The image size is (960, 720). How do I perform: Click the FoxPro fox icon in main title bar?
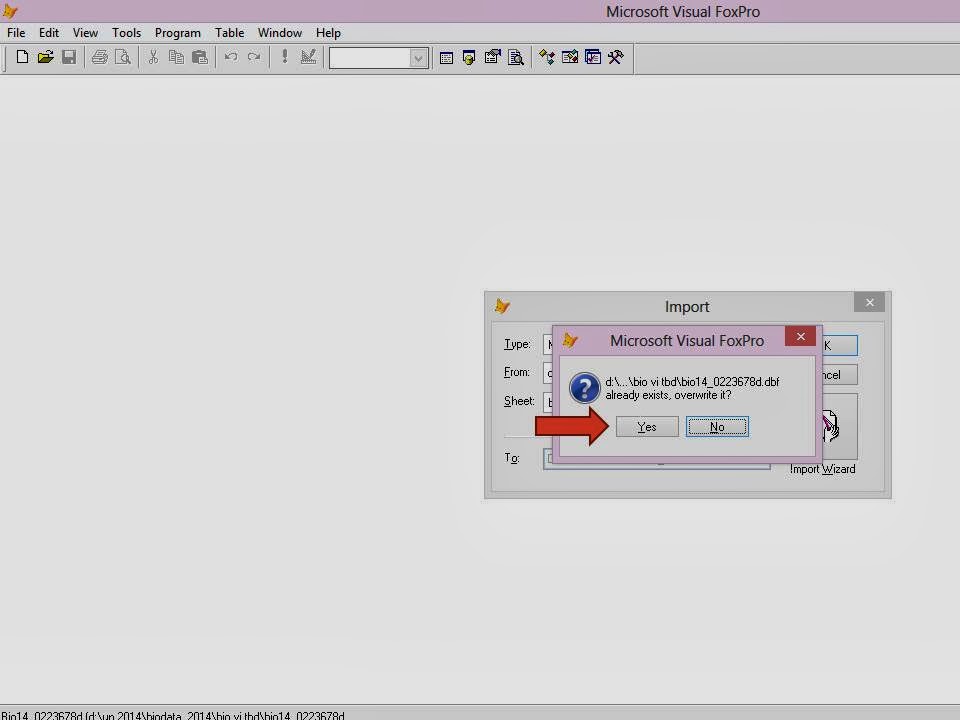[10, 10]
